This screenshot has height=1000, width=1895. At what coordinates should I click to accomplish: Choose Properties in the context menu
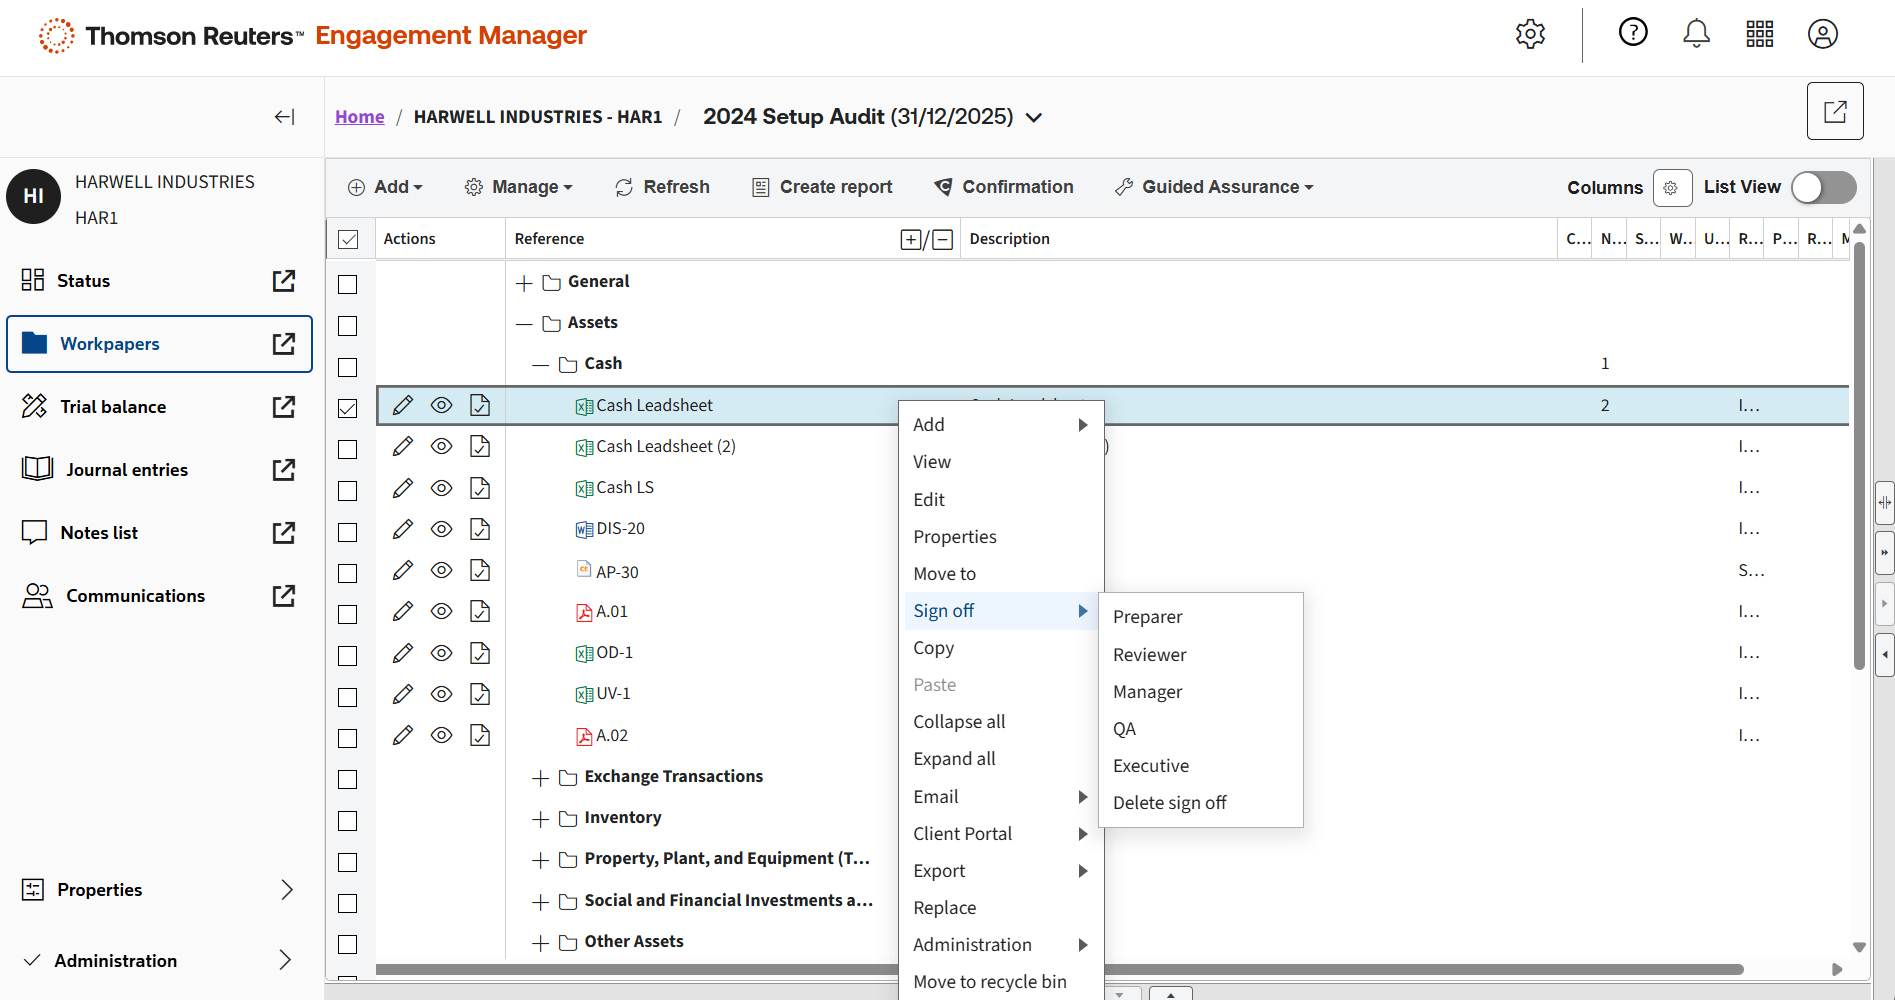point(954,537)
